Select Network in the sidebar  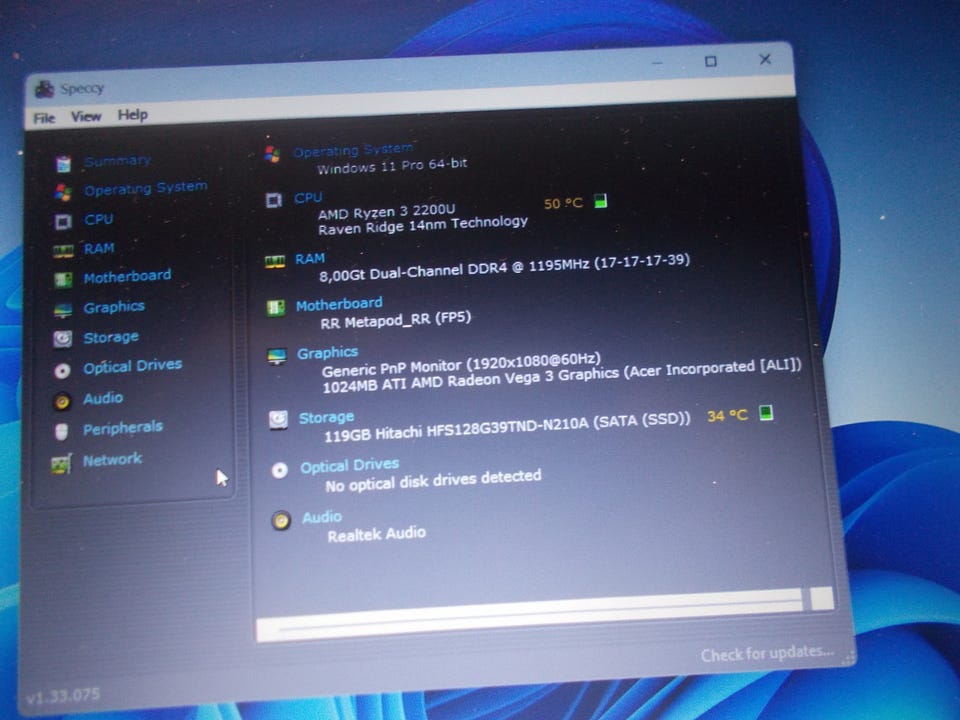click(x=113, y=459)
